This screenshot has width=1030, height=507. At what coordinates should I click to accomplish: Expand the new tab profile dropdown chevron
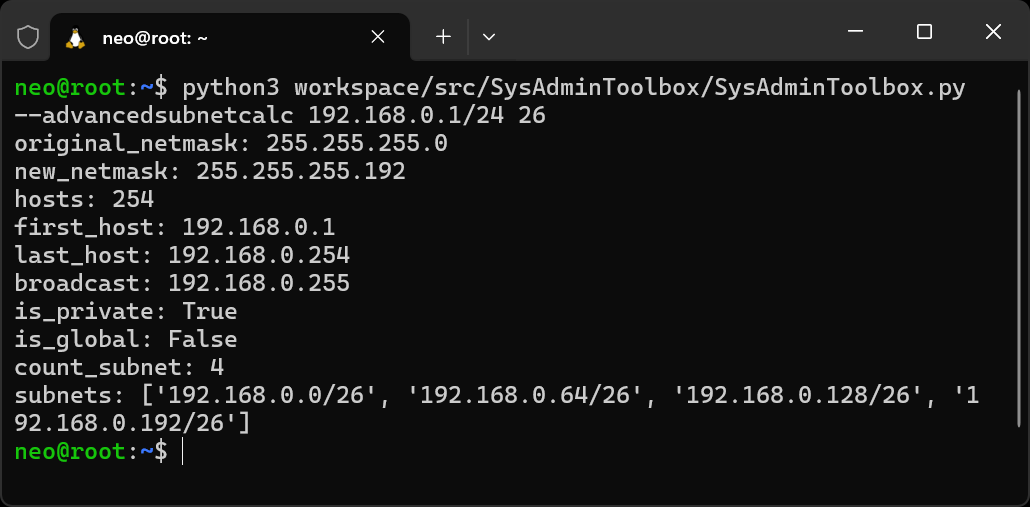coord(489,37)
